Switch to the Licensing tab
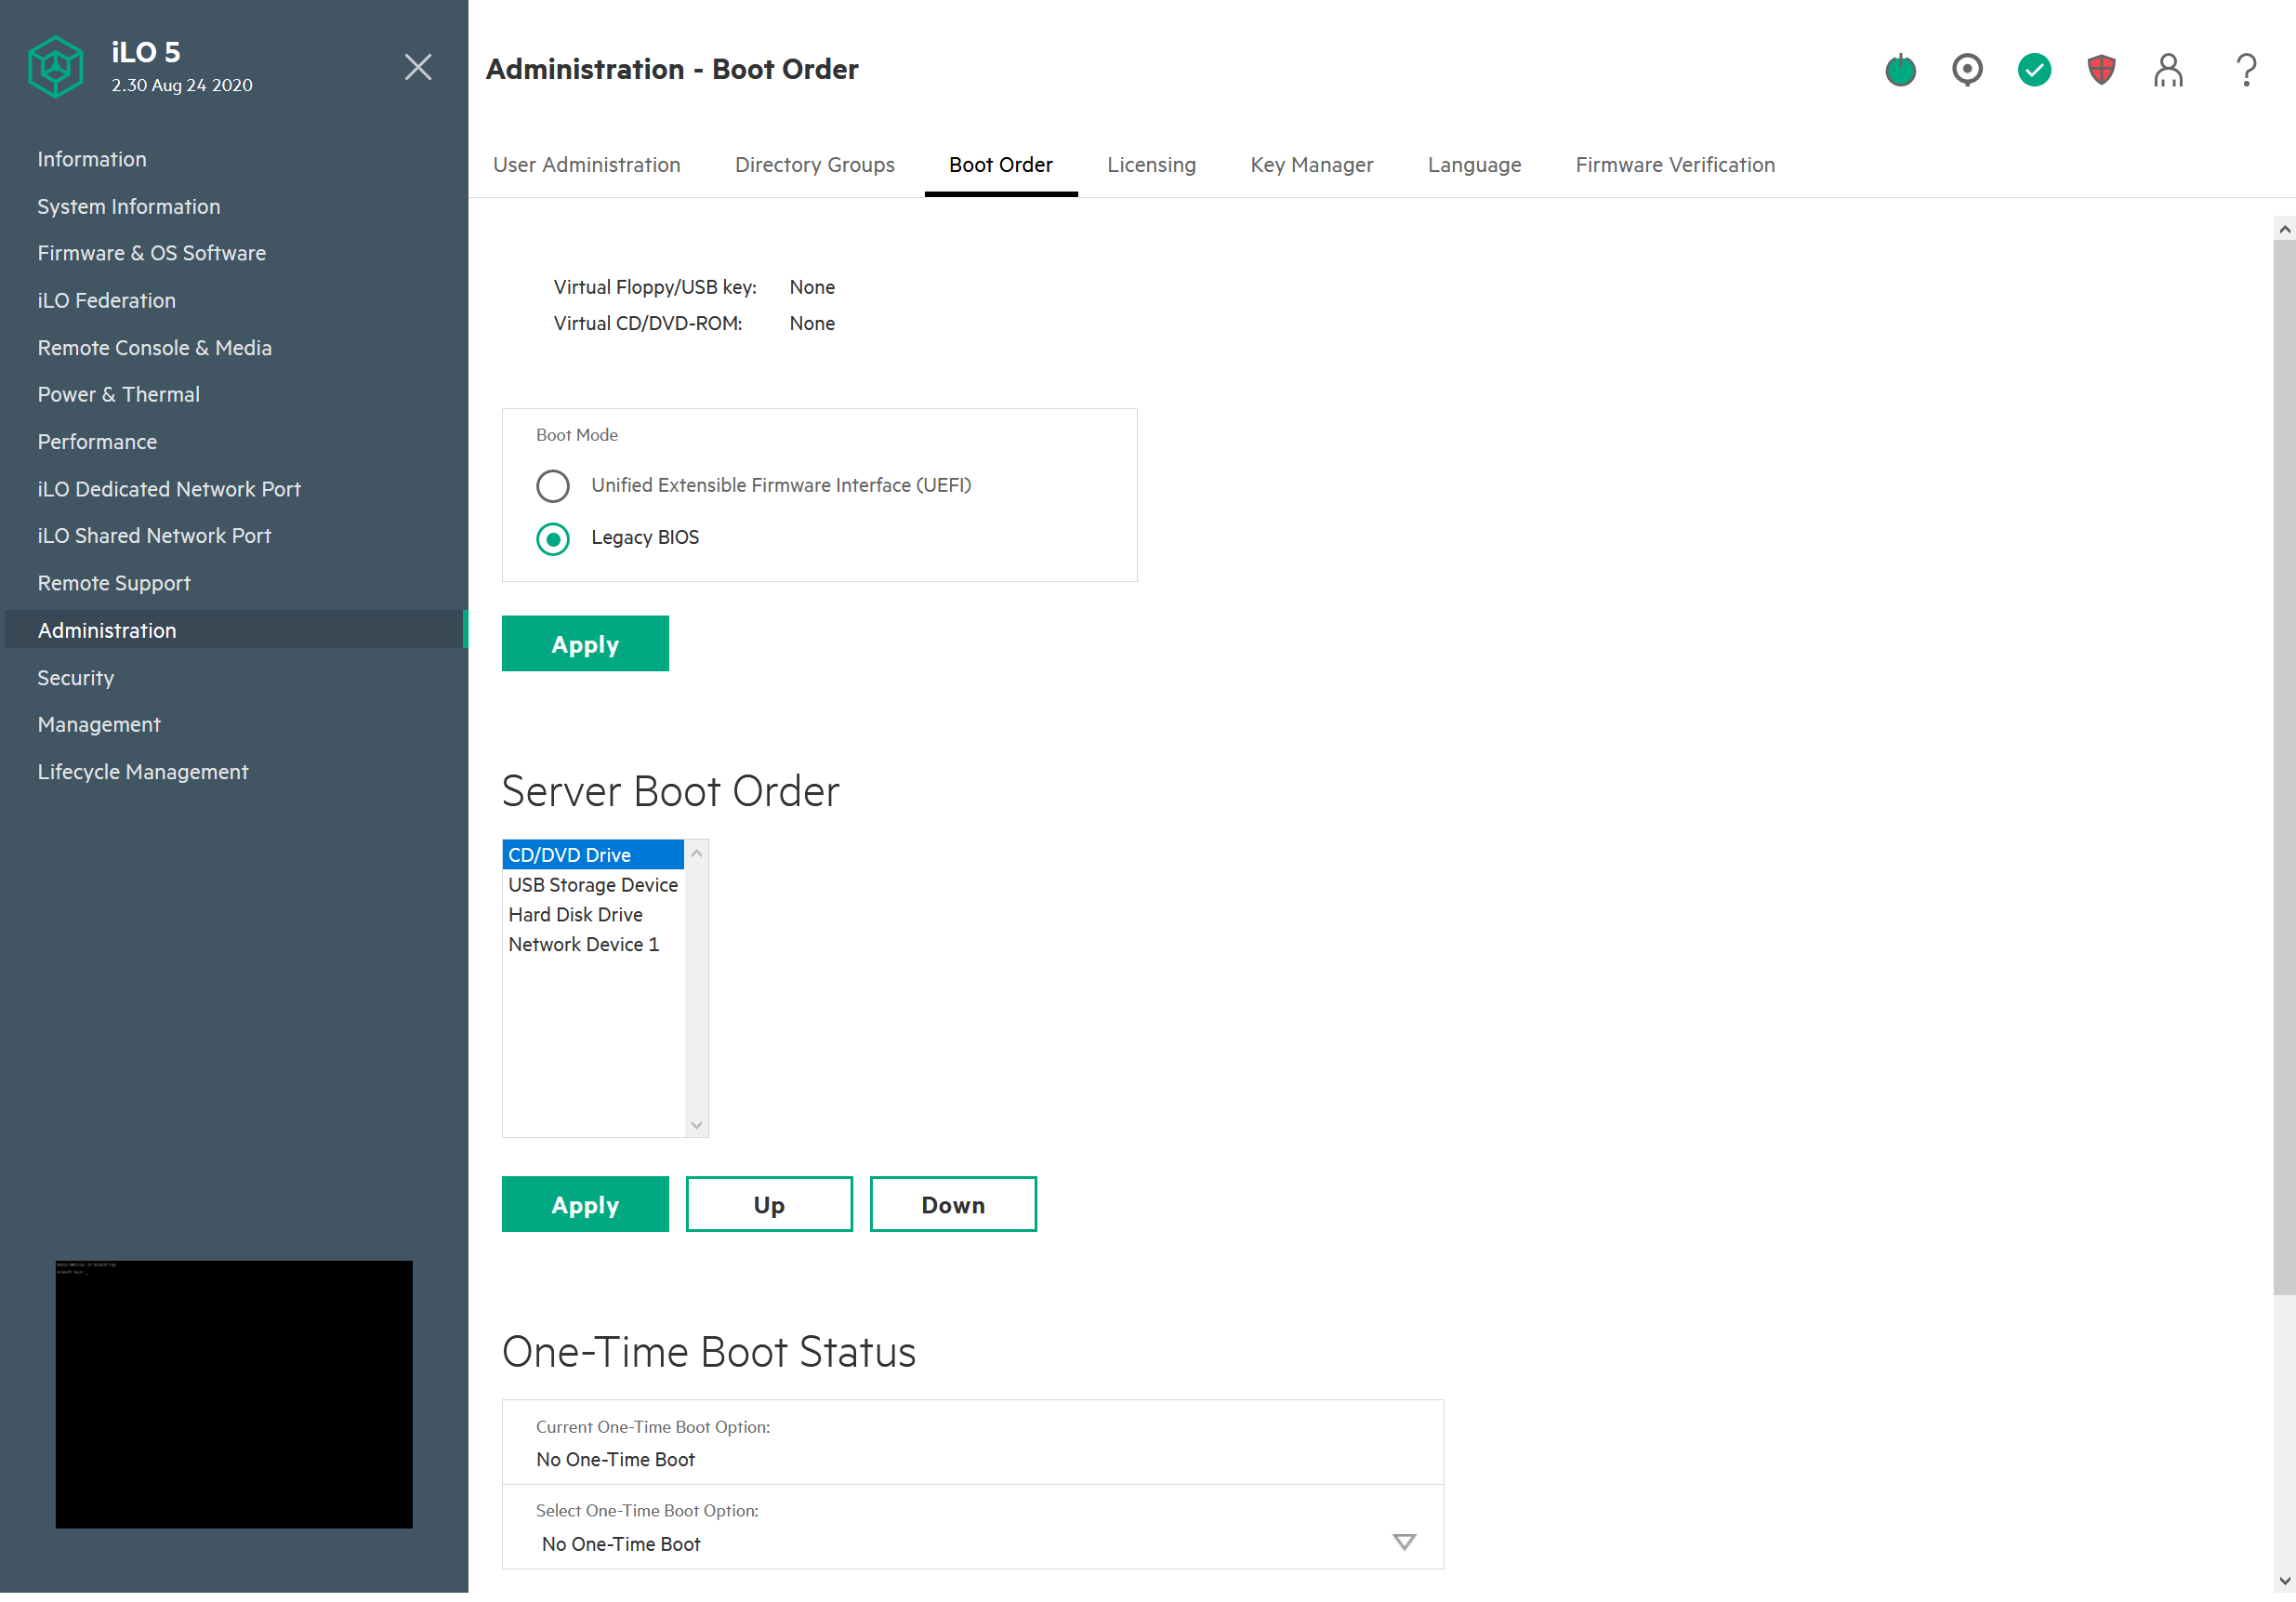This screenshot has height=1602, width=2296. 1151,165
